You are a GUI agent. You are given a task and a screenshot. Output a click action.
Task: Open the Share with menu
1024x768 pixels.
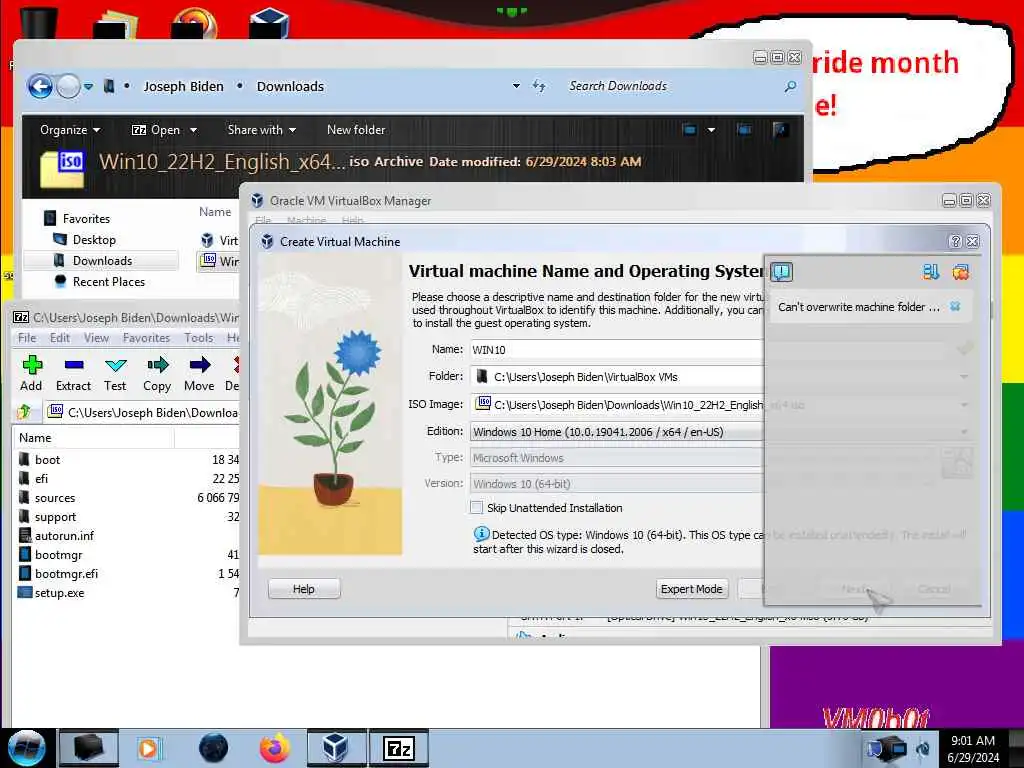[x=261, y=130]
